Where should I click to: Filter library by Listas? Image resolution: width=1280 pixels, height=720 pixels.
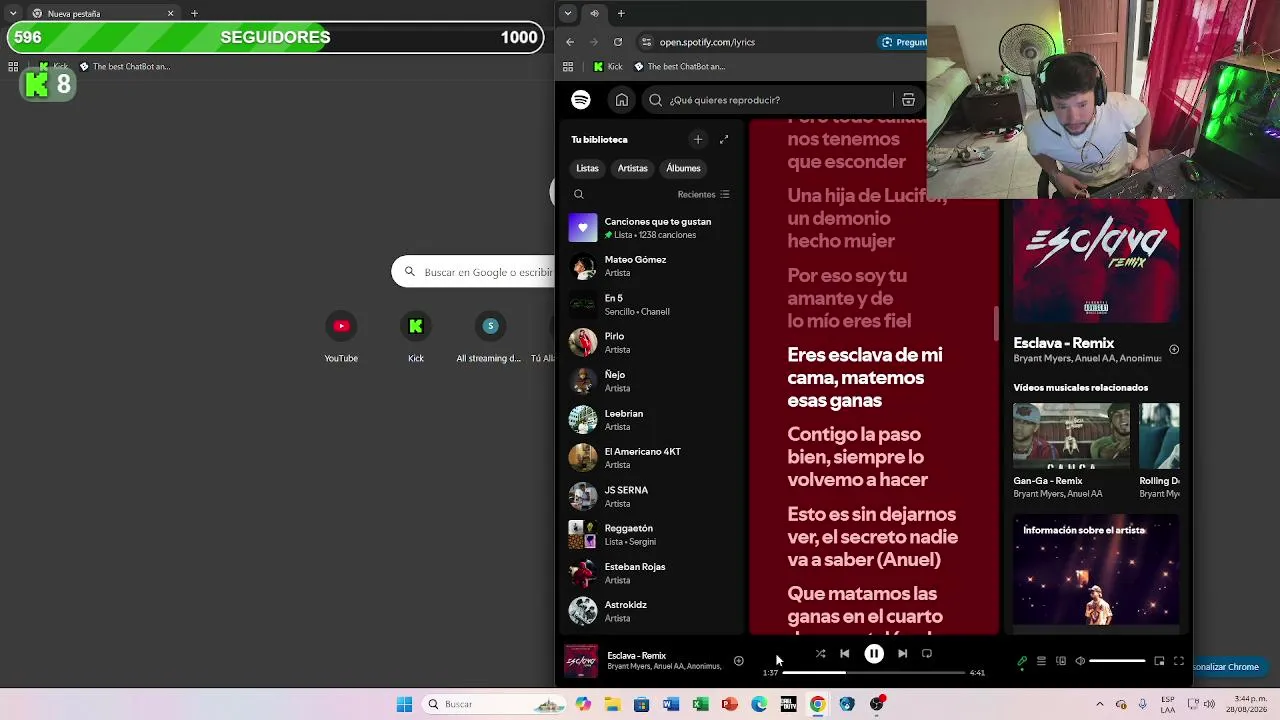click(x=587, y=168)
